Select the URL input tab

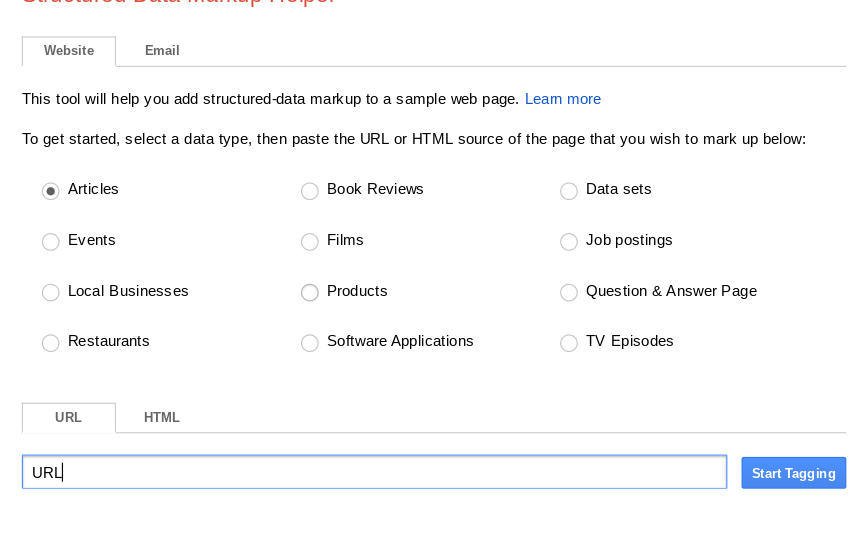point(69,418)
